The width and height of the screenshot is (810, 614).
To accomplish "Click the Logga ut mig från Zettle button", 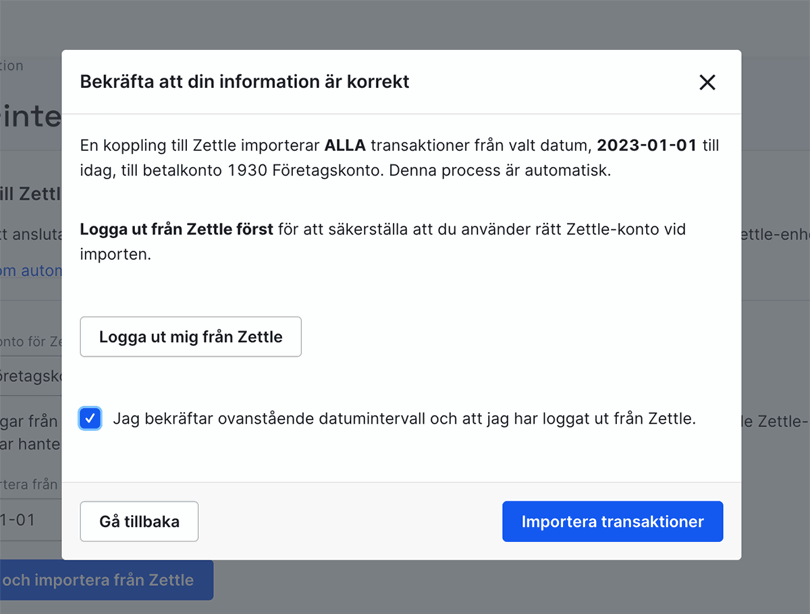I will tap(190, 336).
